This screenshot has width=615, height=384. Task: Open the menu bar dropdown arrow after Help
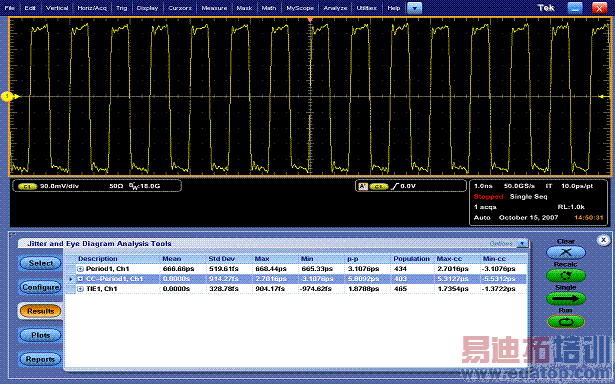(x=415, y=8)
